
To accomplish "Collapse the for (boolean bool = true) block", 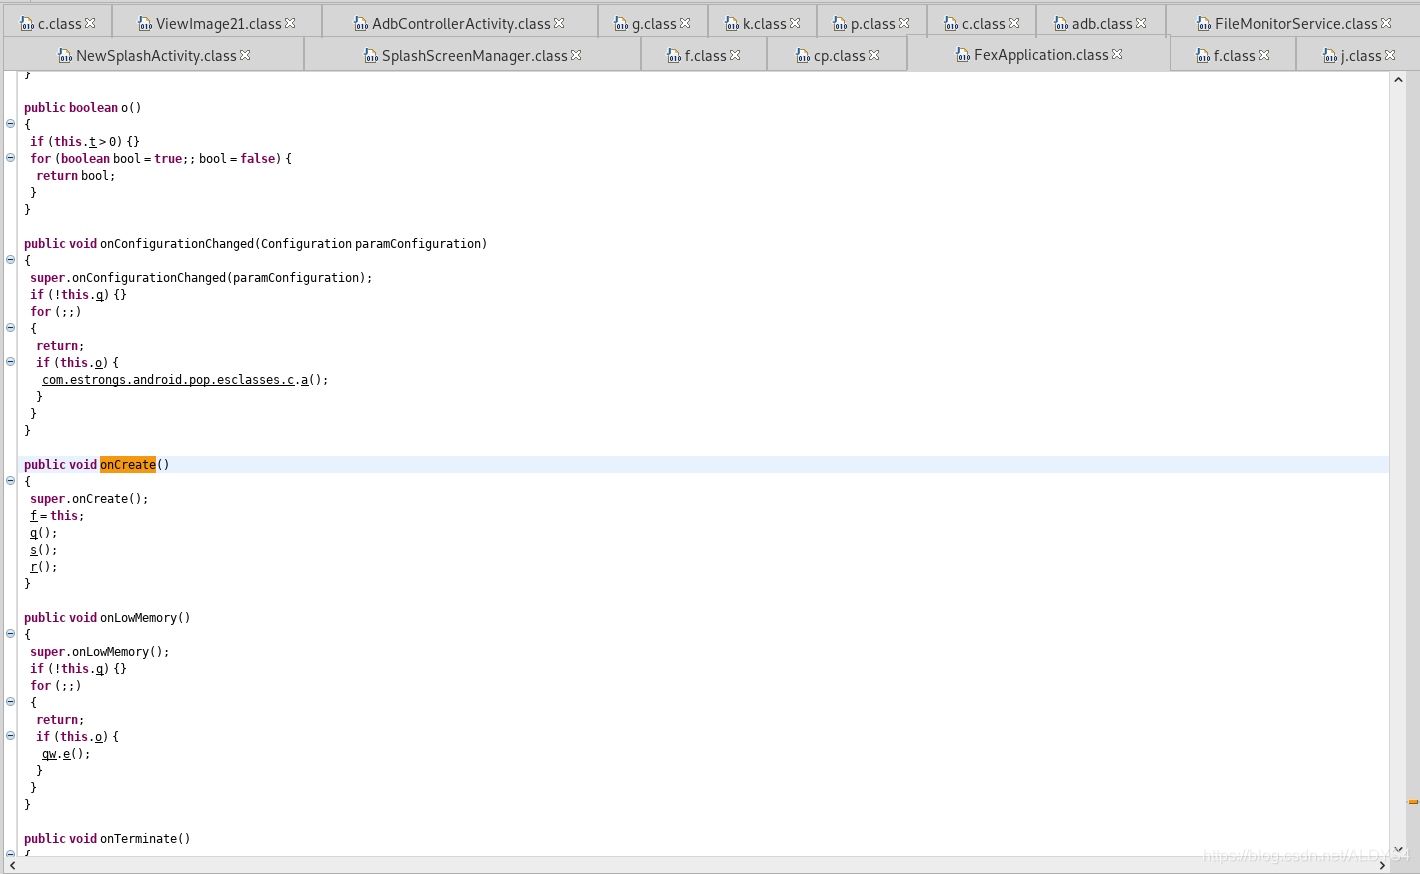I will 10,158.
